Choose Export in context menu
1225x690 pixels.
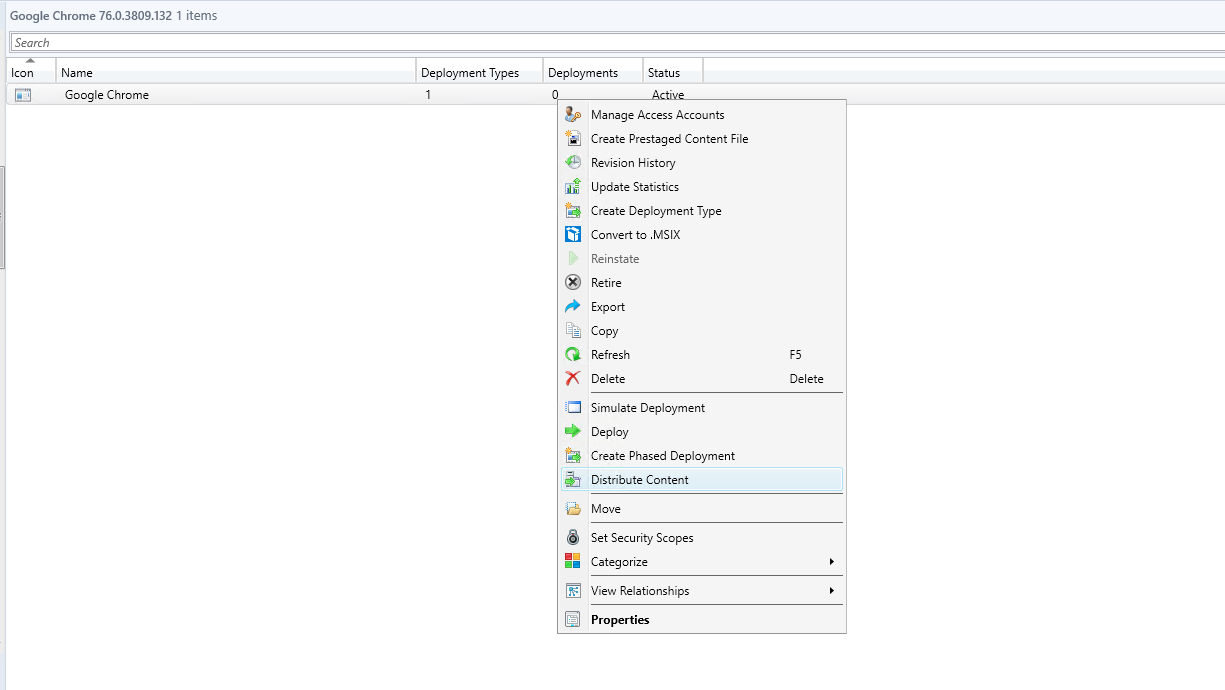(x=702, y=307)
